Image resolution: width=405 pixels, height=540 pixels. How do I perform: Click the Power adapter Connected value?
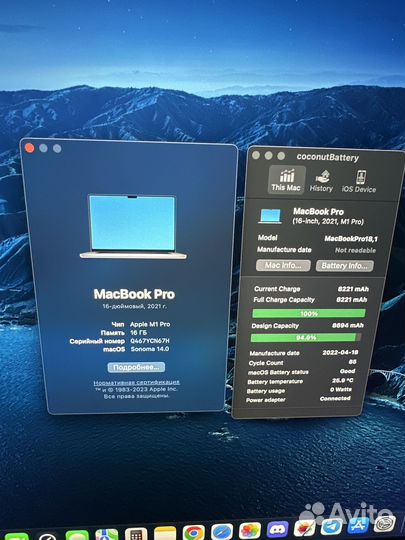pyautogui.click(x=335, y=398)
